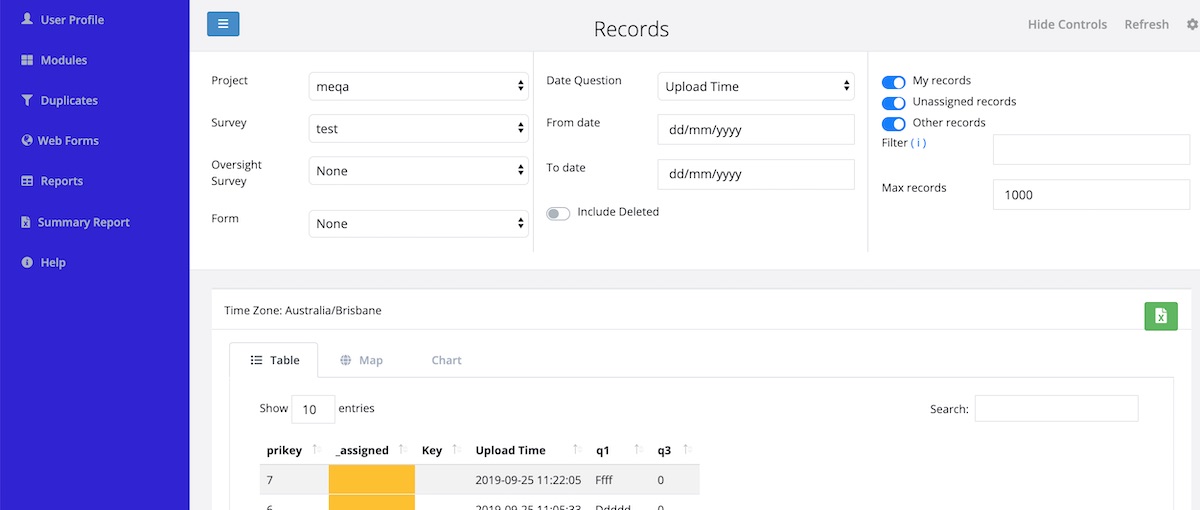
Task: Open settings gear icon in header
Action: 1190,25
